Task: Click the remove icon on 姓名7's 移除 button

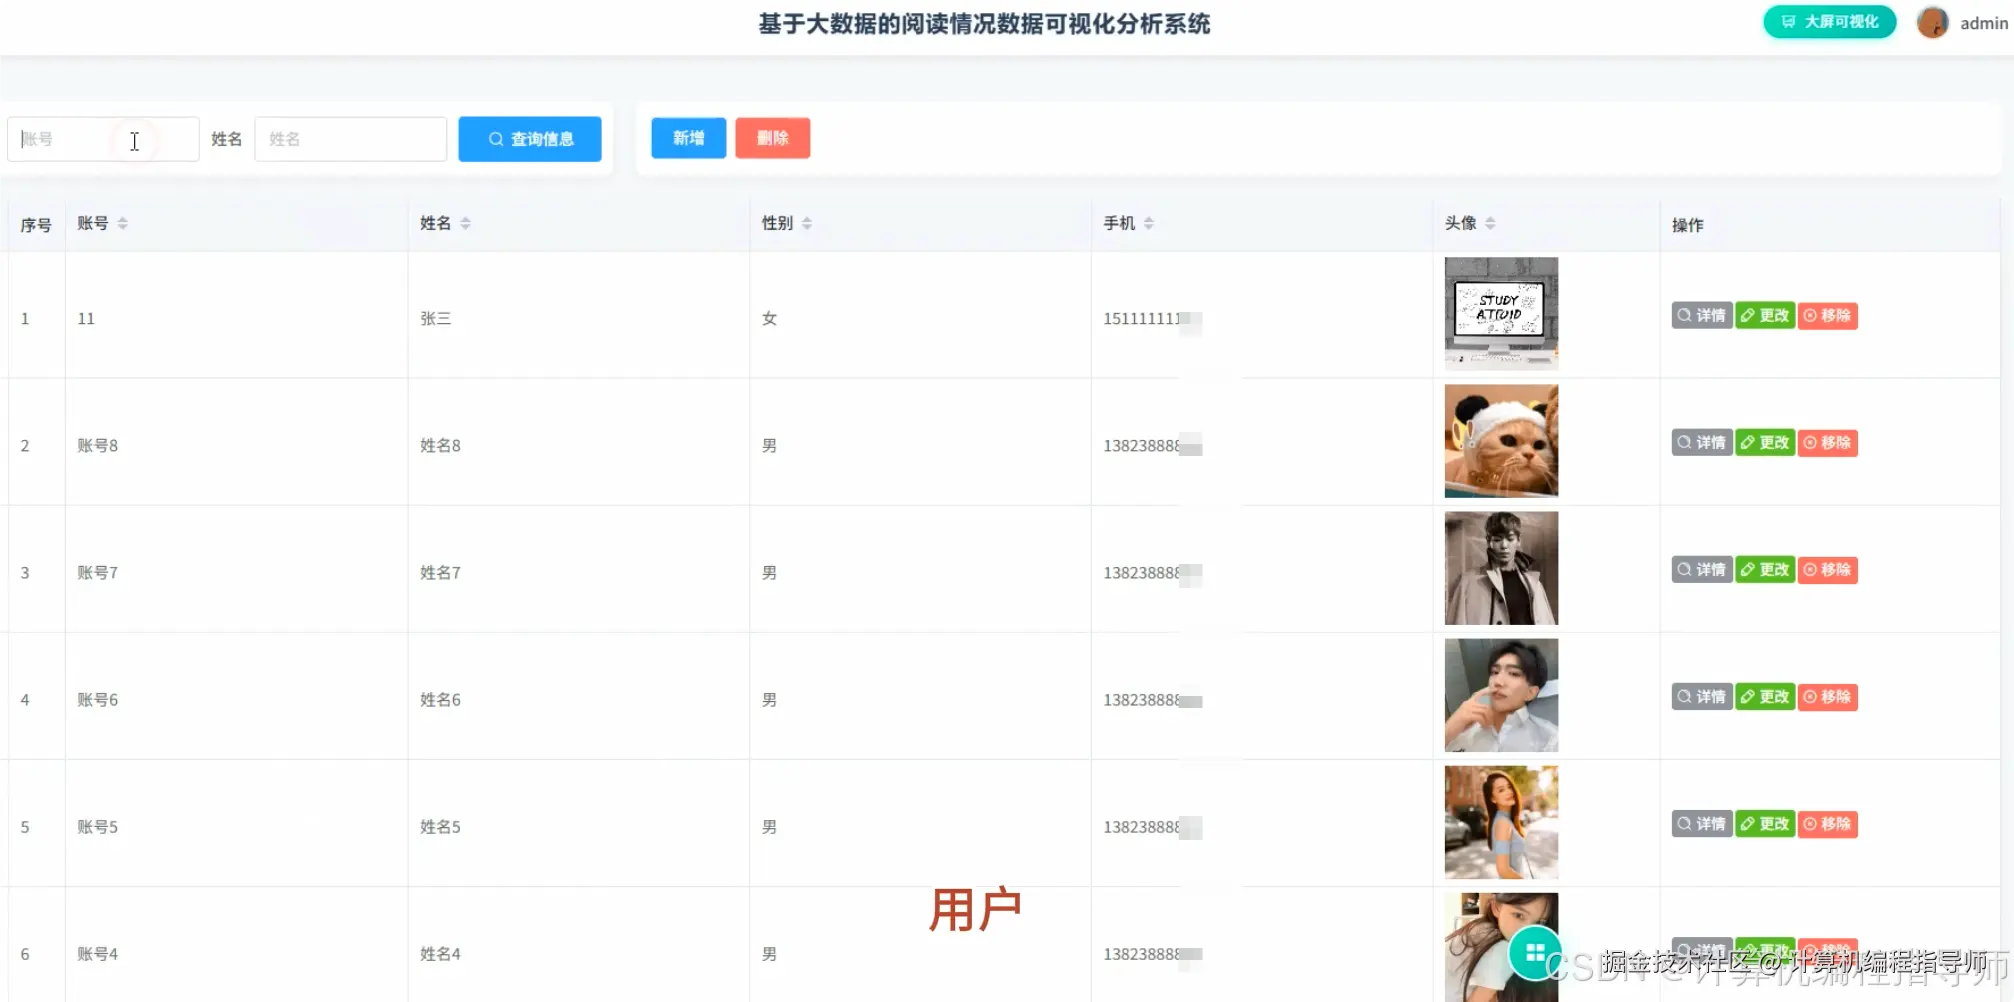Action: click(1809, 569)
